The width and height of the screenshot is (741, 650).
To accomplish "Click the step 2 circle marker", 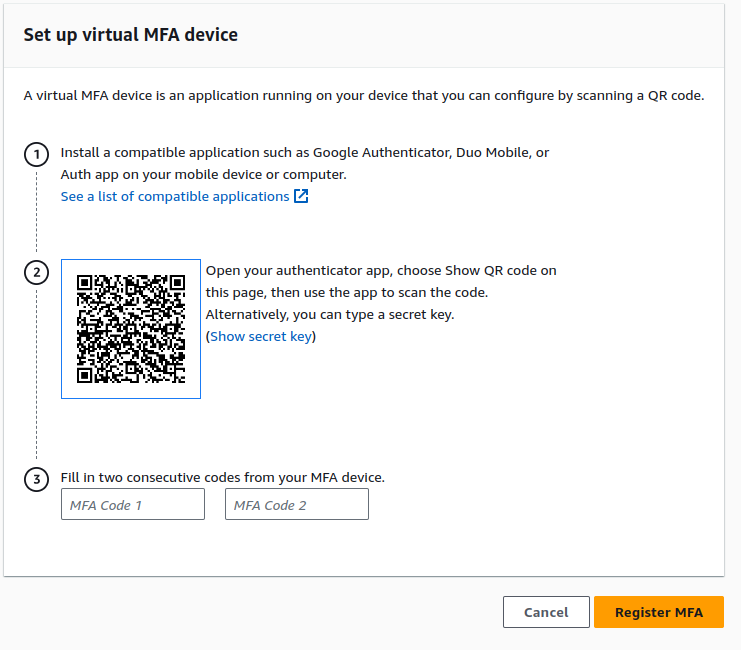I will pyautogui.click(x=37, y=272).
